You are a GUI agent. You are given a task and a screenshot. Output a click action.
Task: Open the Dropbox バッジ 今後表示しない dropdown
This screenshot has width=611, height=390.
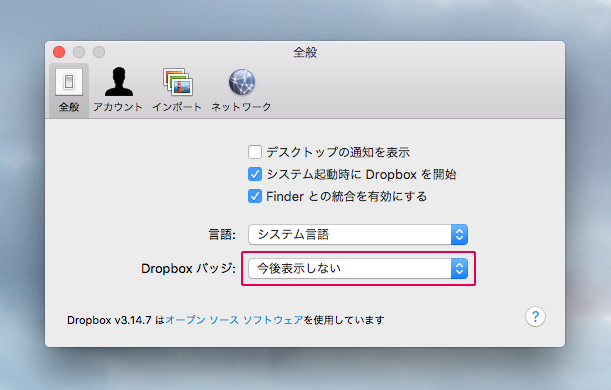358,268
